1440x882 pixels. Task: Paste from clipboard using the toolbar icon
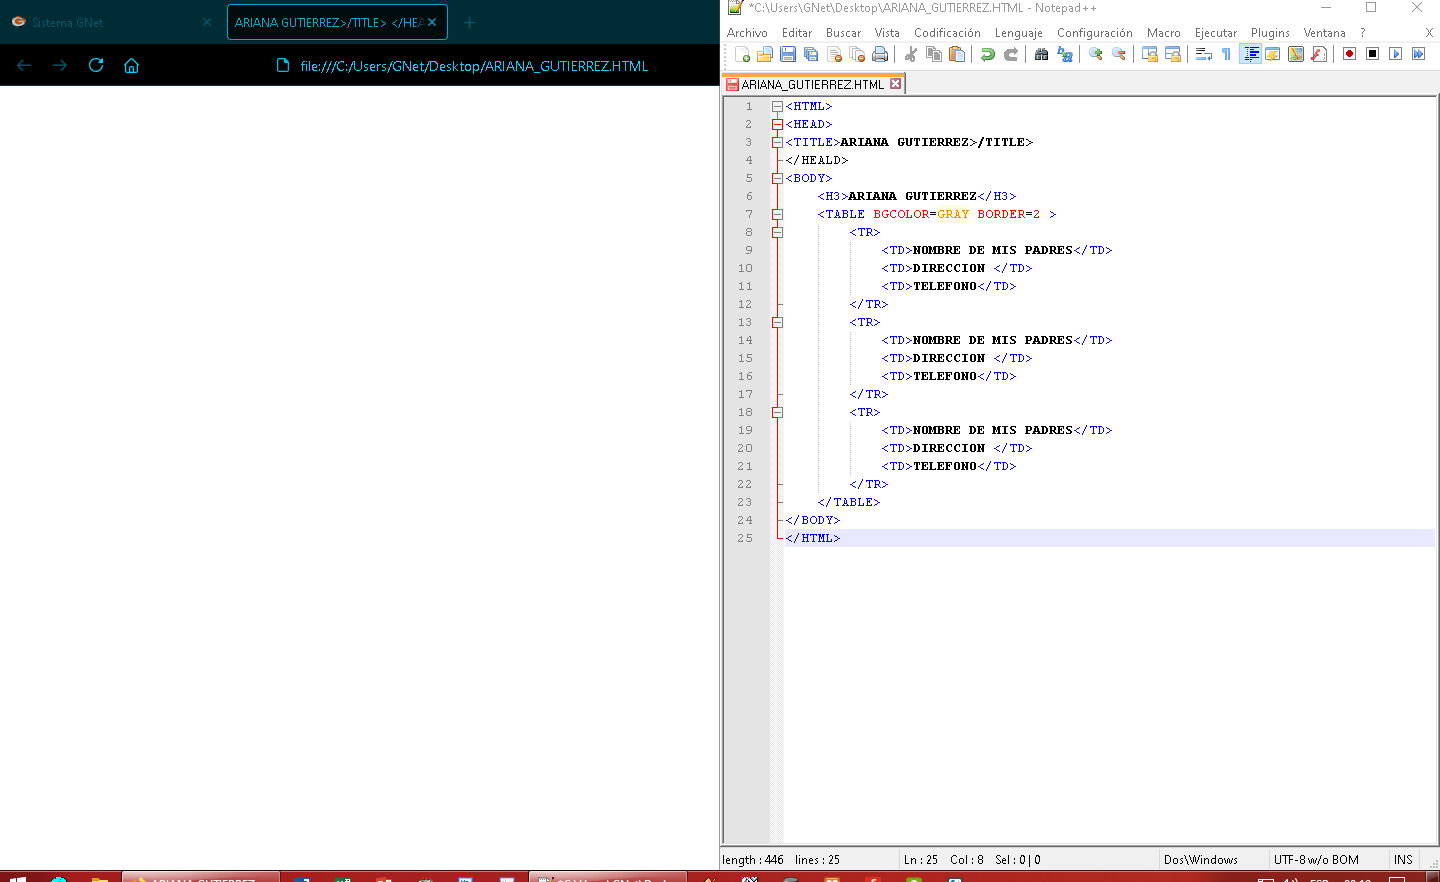click(957, 54)
